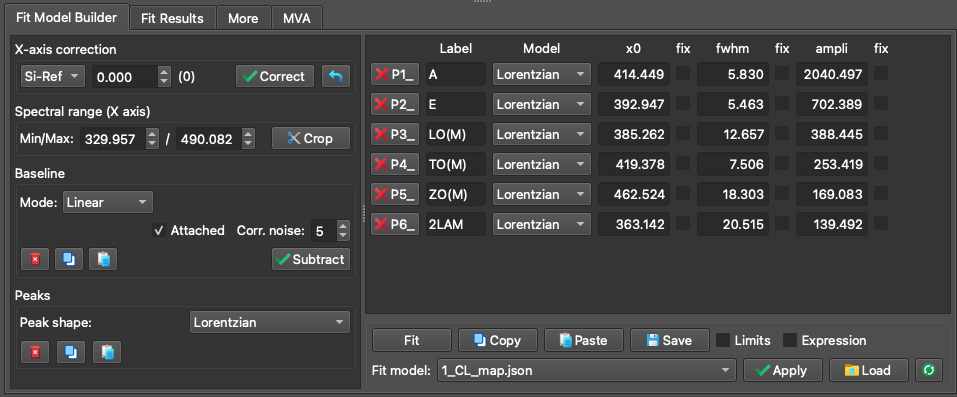The image size is (957, 397).
Task: Enable the Expression checkbox
Action: pyautogui.click(x=790, y=340)
